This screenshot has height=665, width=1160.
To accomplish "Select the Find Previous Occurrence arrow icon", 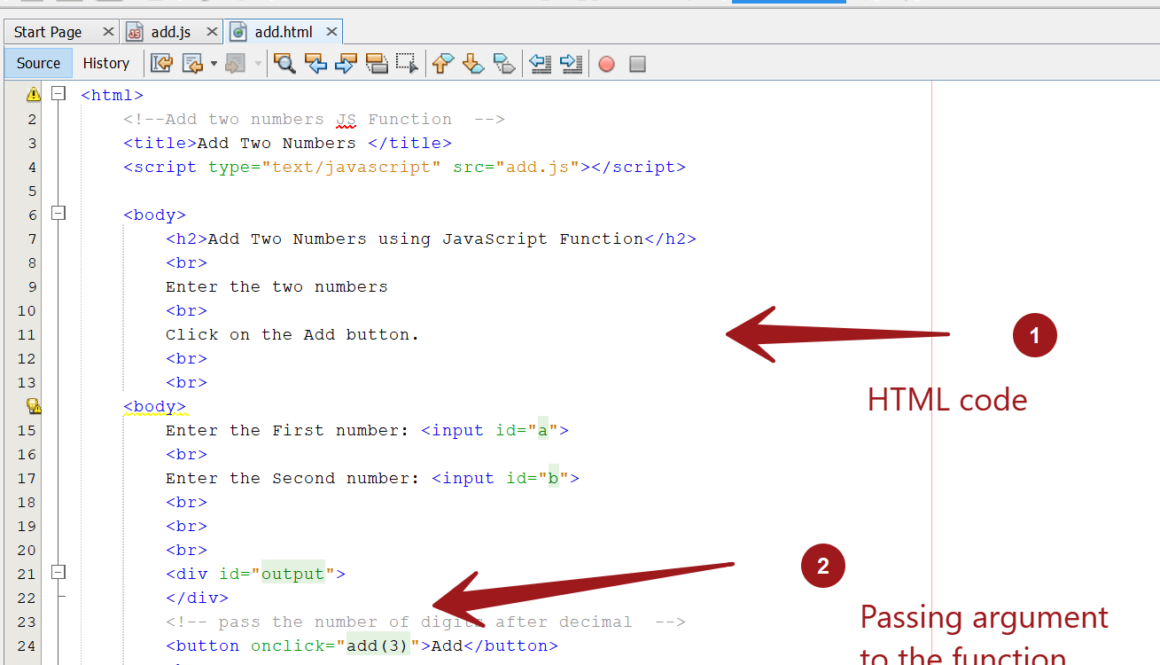I will pyautogui.click(x=314, y=63).
